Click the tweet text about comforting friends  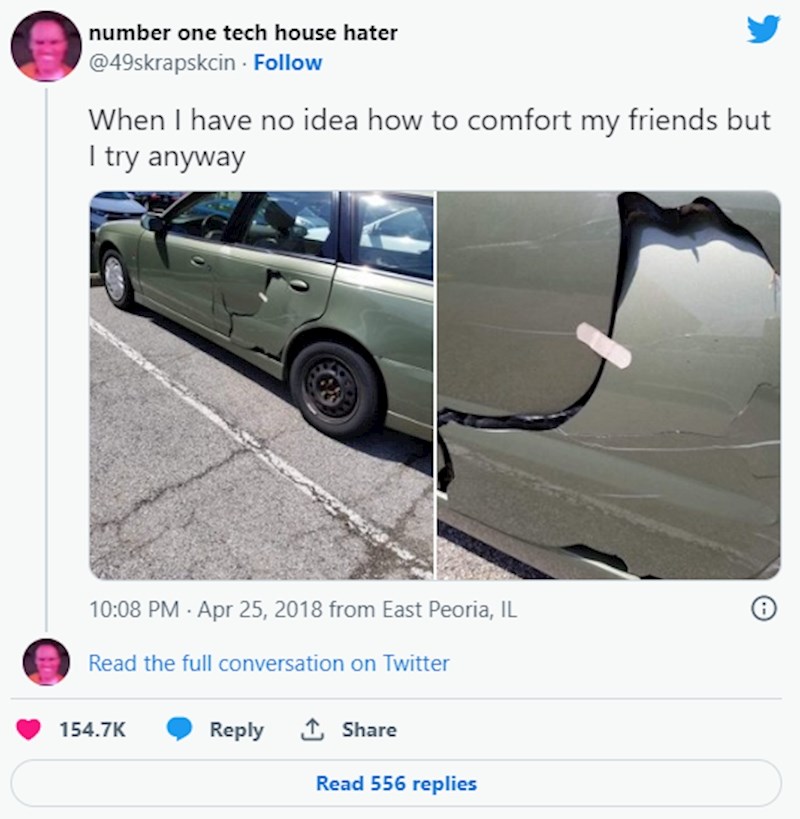(x=429, y=138)
